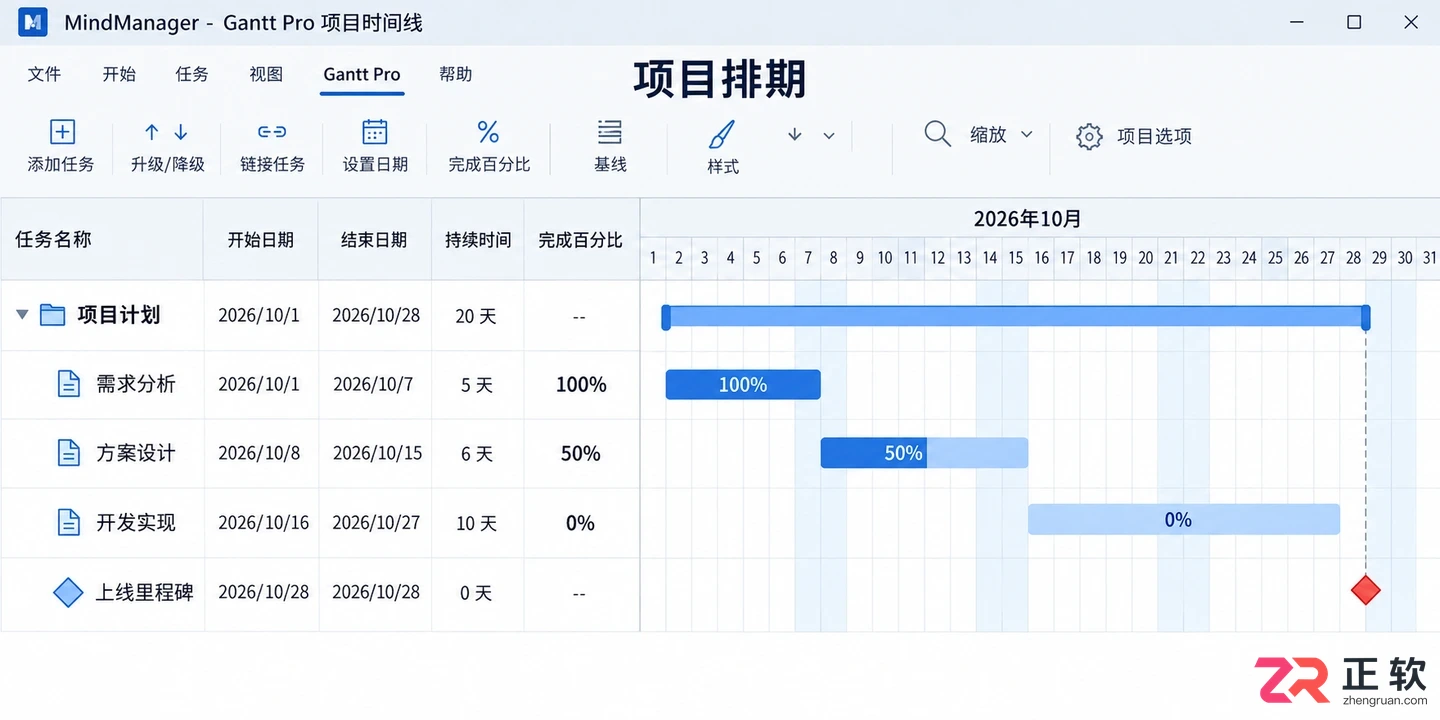This screenshot has width=1440, height=720.
Task: Open the 文件 menu
Action: click(44, 74)
